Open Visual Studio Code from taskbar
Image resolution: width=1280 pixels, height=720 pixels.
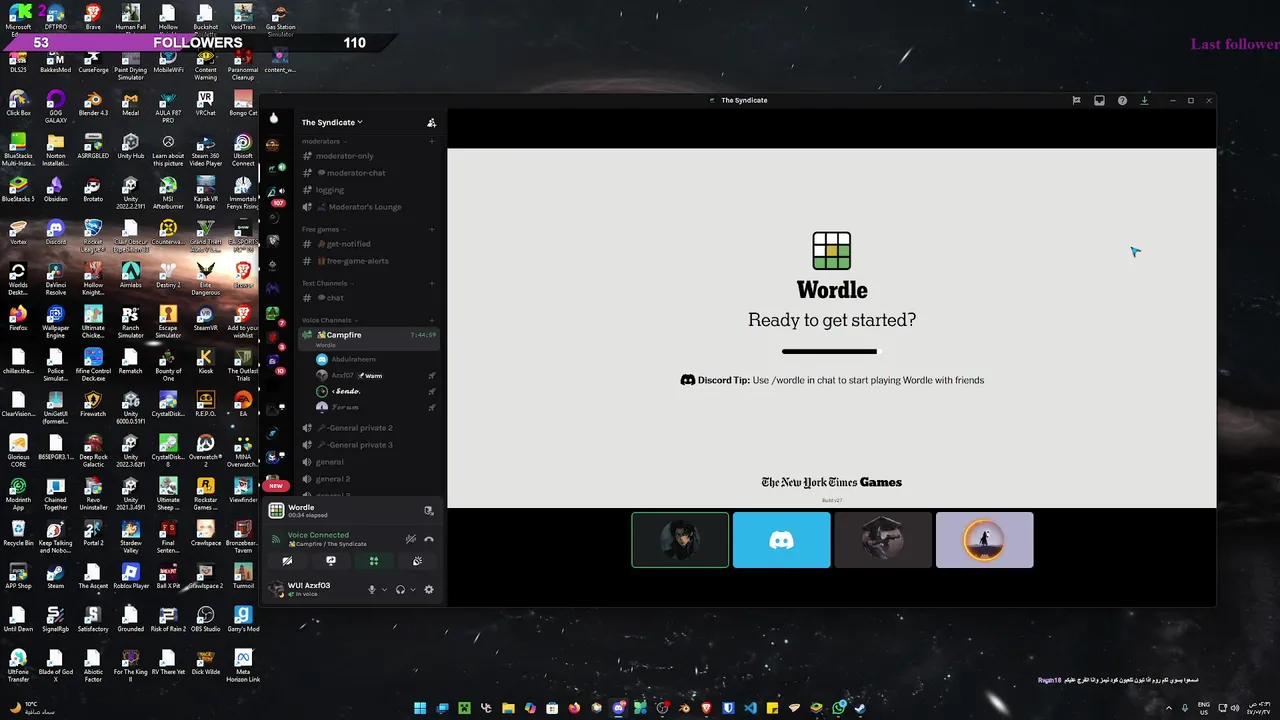(x=750, y=708)
